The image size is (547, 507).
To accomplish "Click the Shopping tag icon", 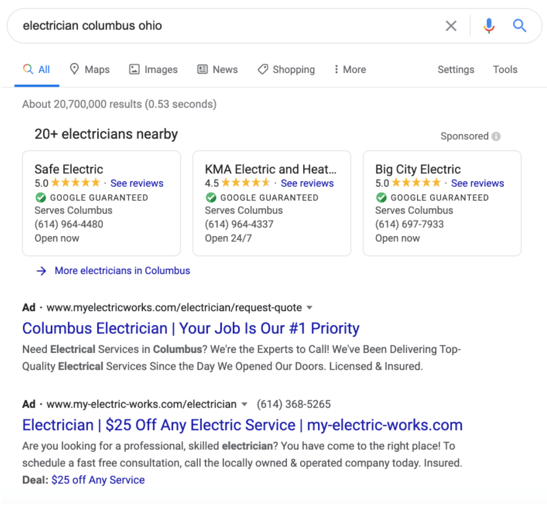I will (x=263, y=69).
